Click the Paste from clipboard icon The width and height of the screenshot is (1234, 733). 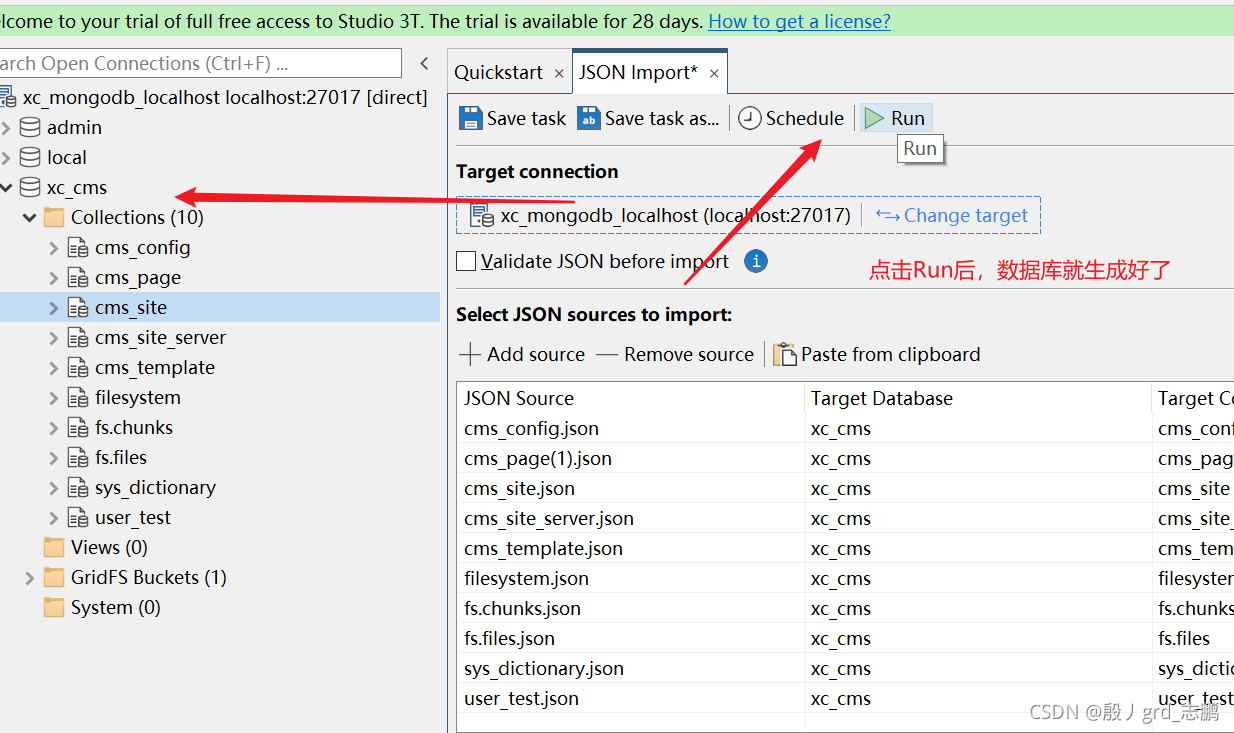pos(785,354)
